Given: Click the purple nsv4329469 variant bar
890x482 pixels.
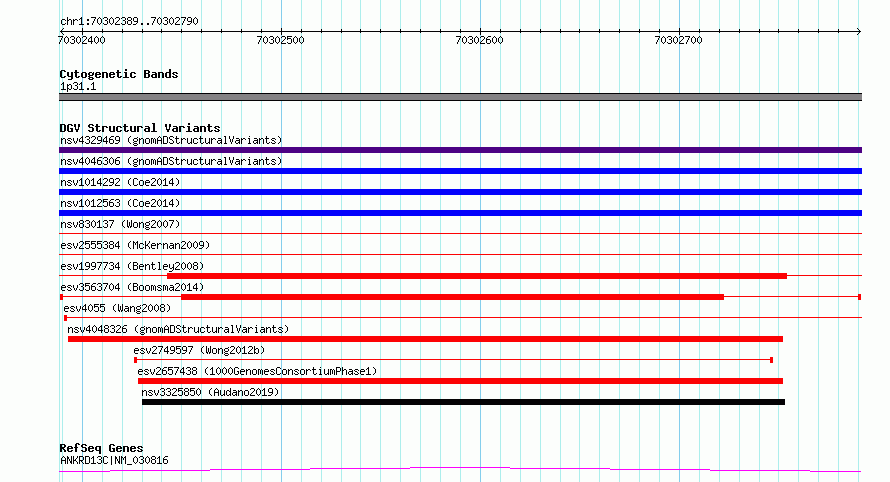Looking at the screenshot, I should point(460,150).
